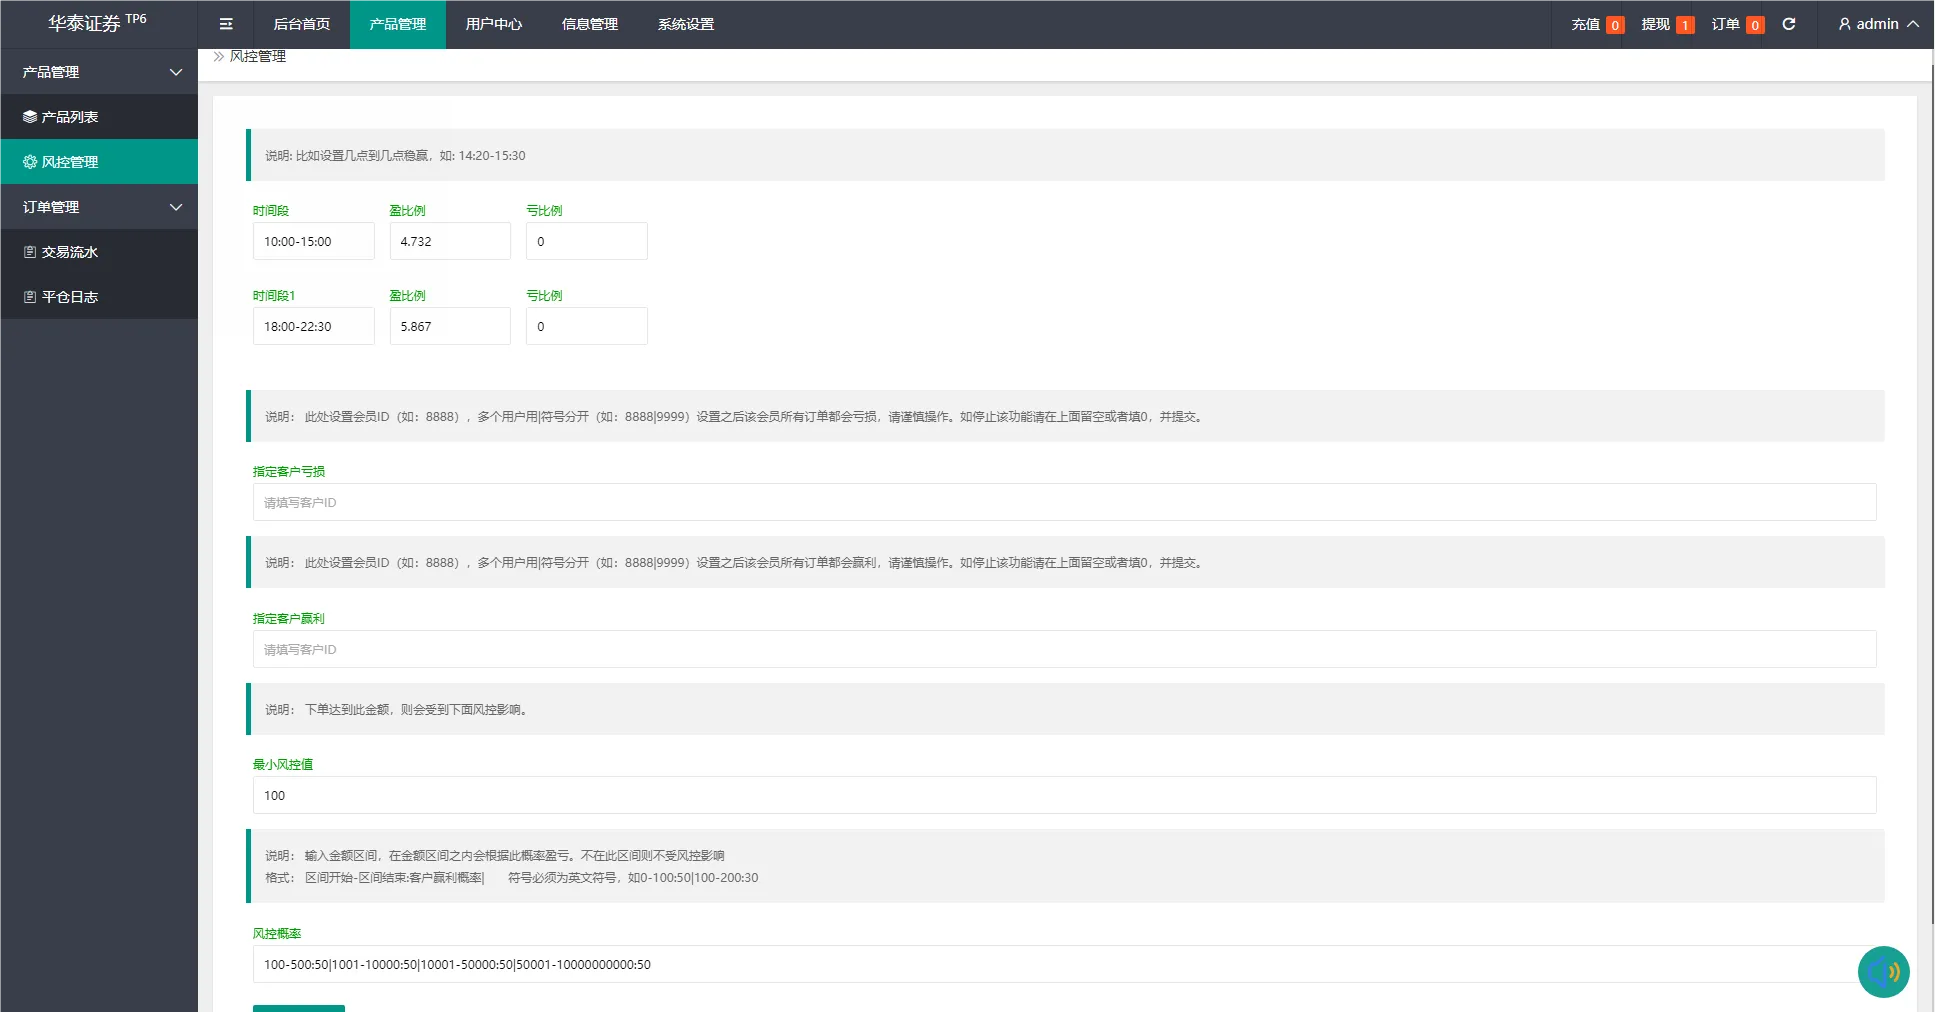Click the refresh icon in top bar
This screenshot has height=1012, width=1935.
tap(1789, 24)
